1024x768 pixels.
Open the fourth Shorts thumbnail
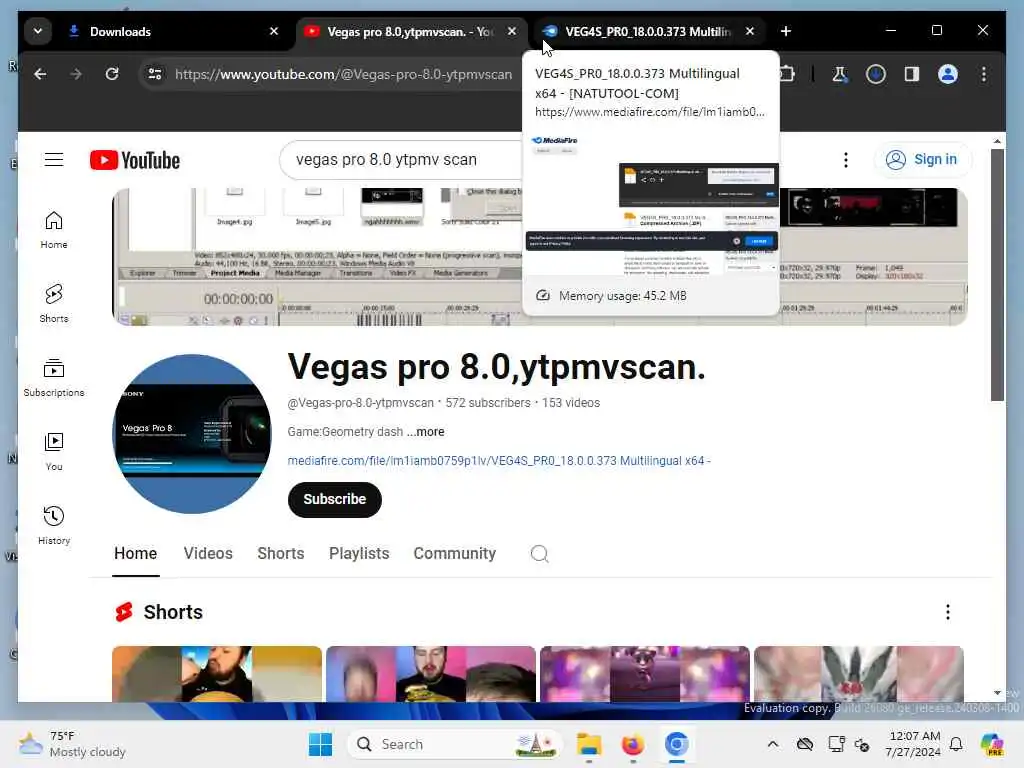click(x=859, y=674)
